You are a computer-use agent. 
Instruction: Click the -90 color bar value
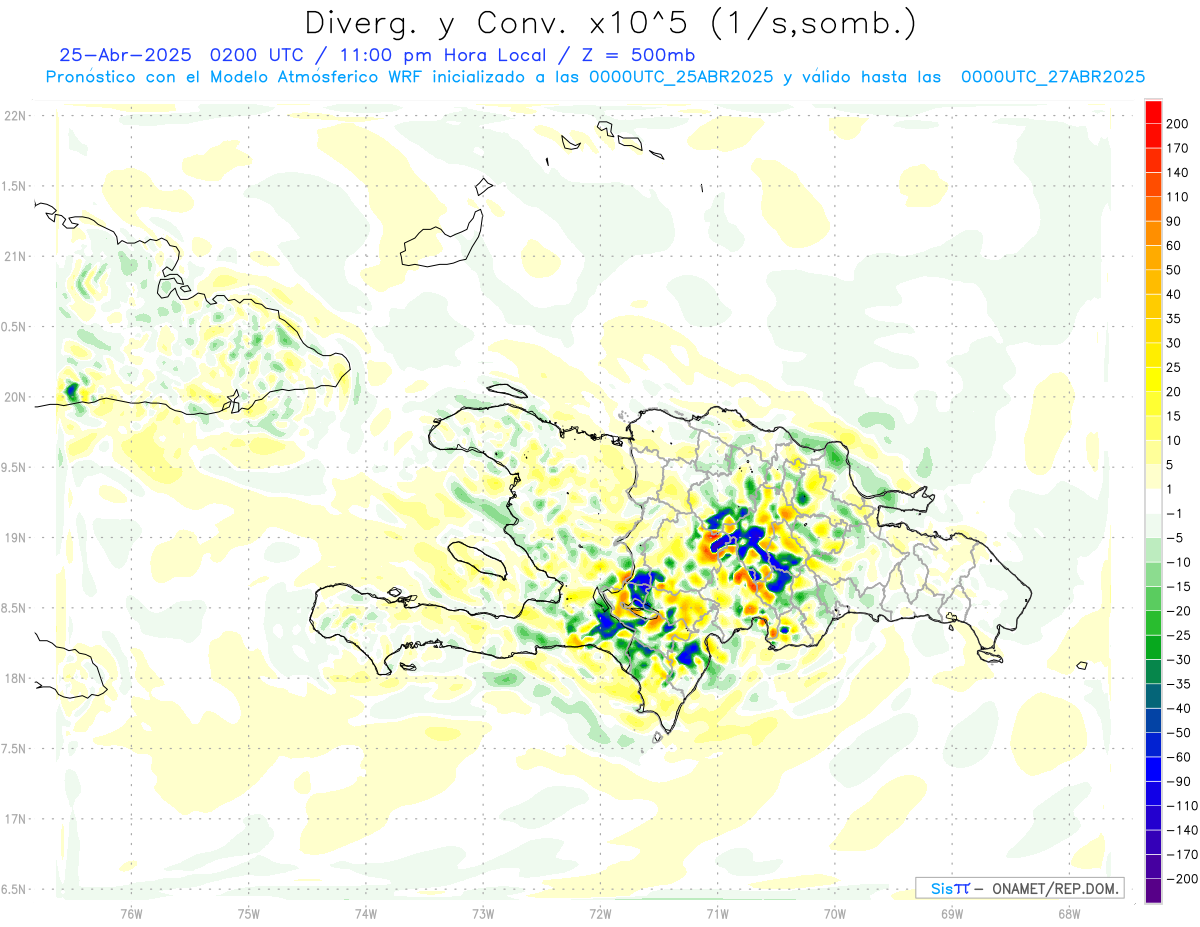tap(1180, 782)
